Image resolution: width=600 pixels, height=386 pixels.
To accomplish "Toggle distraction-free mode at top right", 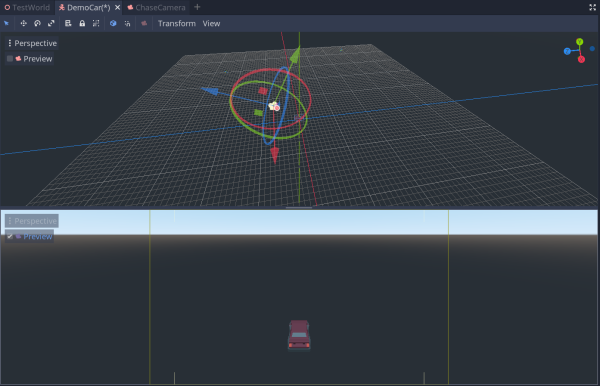I will pos(592,7).
